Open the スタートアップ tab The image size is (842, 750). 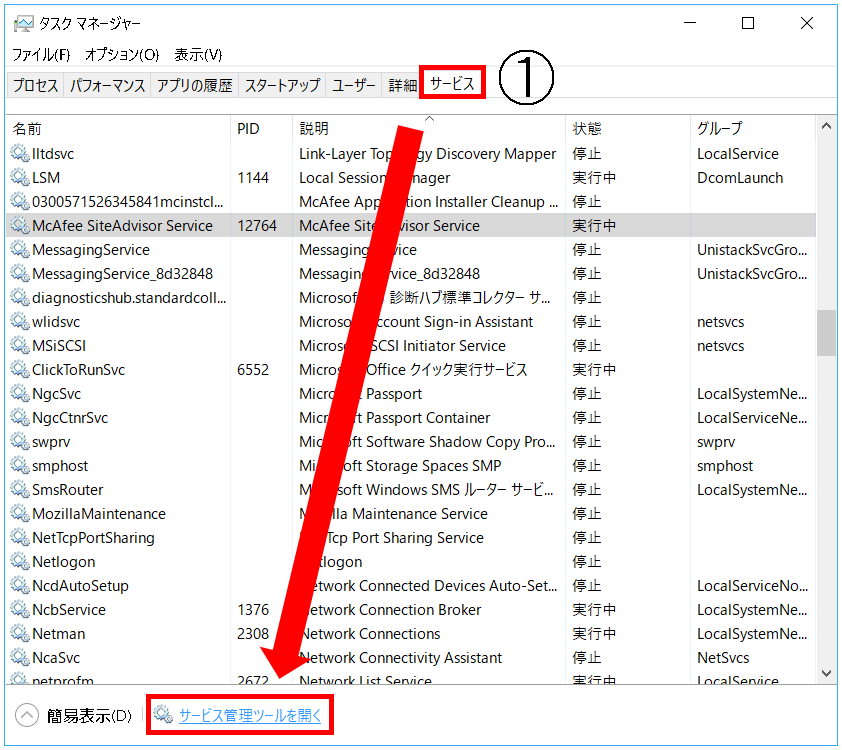tap(282, 85)
